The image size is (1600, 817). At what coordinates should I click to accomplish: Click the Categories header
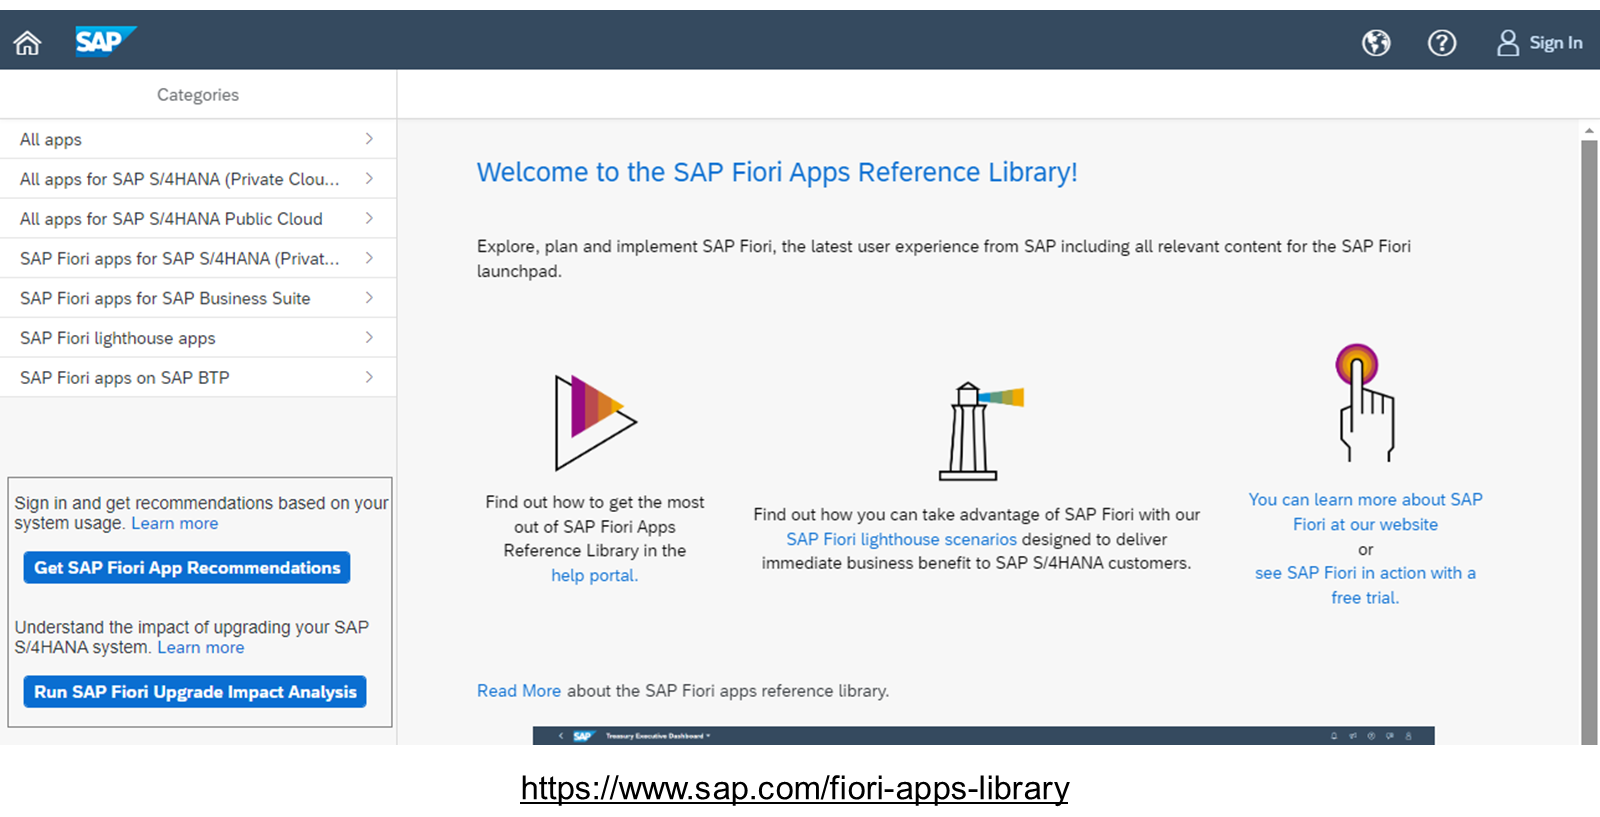(x=198, y=95)
